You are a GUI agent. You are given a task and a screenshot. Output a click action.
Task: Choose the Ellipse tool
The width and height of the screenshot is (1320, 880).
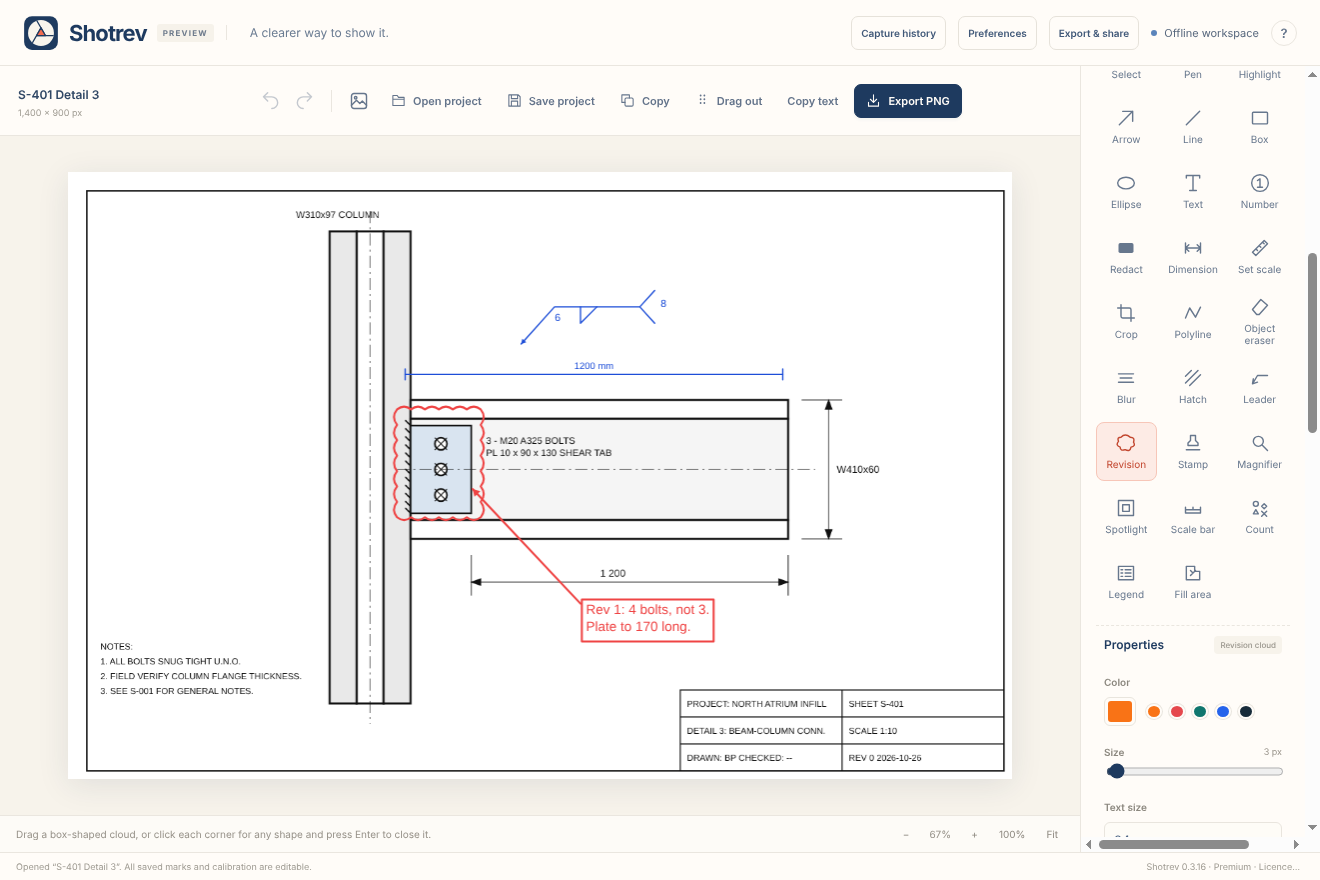click(1126, 191)
